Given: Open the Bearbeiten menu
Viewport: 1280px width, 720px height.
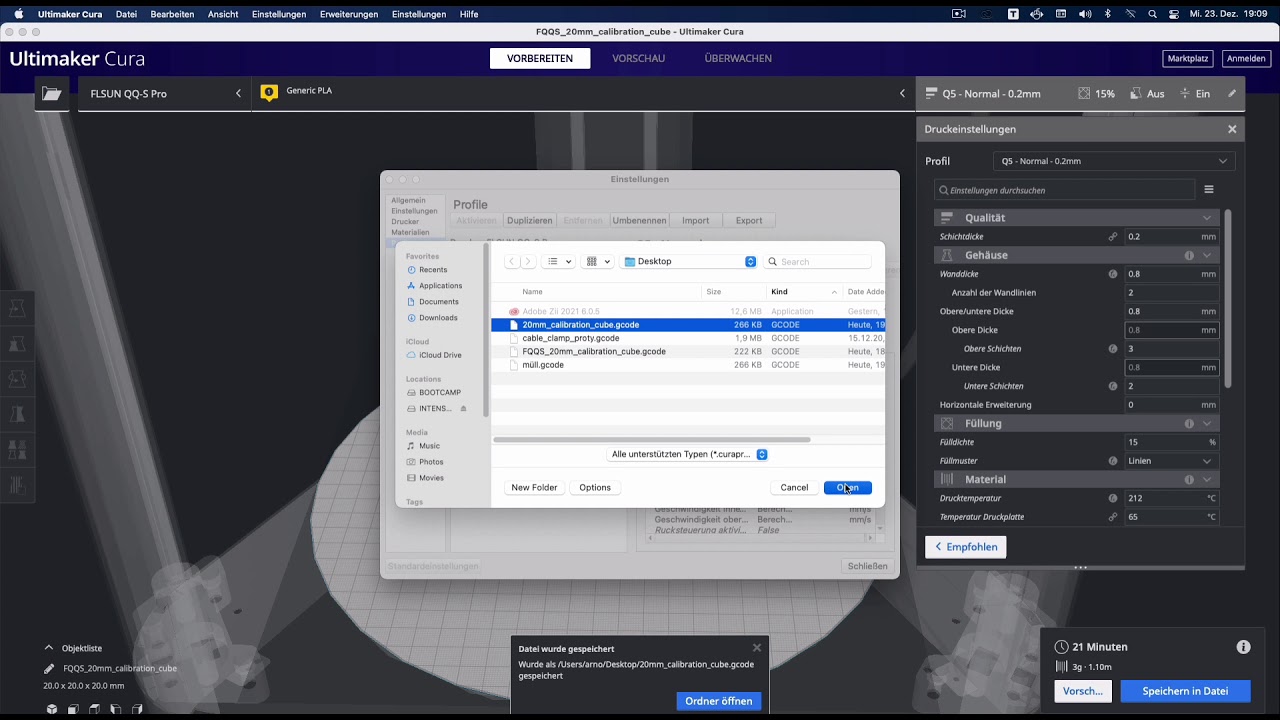Looking at the screenshot, I should point(172,14).
